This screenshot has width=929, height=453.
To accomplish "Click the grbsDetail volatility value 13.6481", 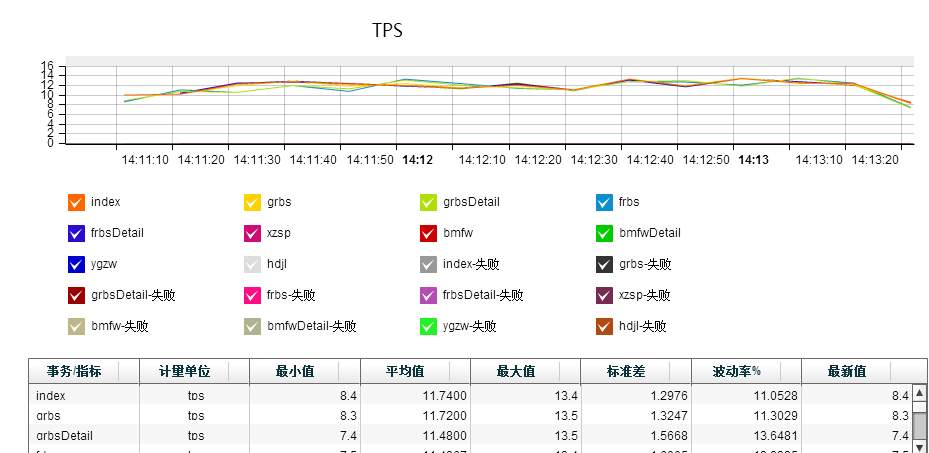I will point(777,436).
